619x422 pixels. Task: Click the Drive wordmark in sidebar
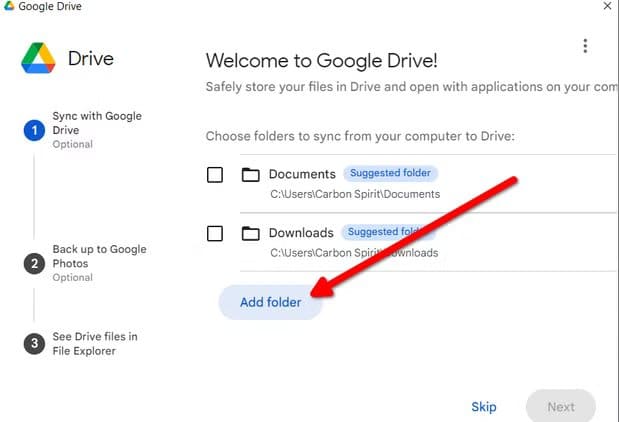[x=91, y=58]
